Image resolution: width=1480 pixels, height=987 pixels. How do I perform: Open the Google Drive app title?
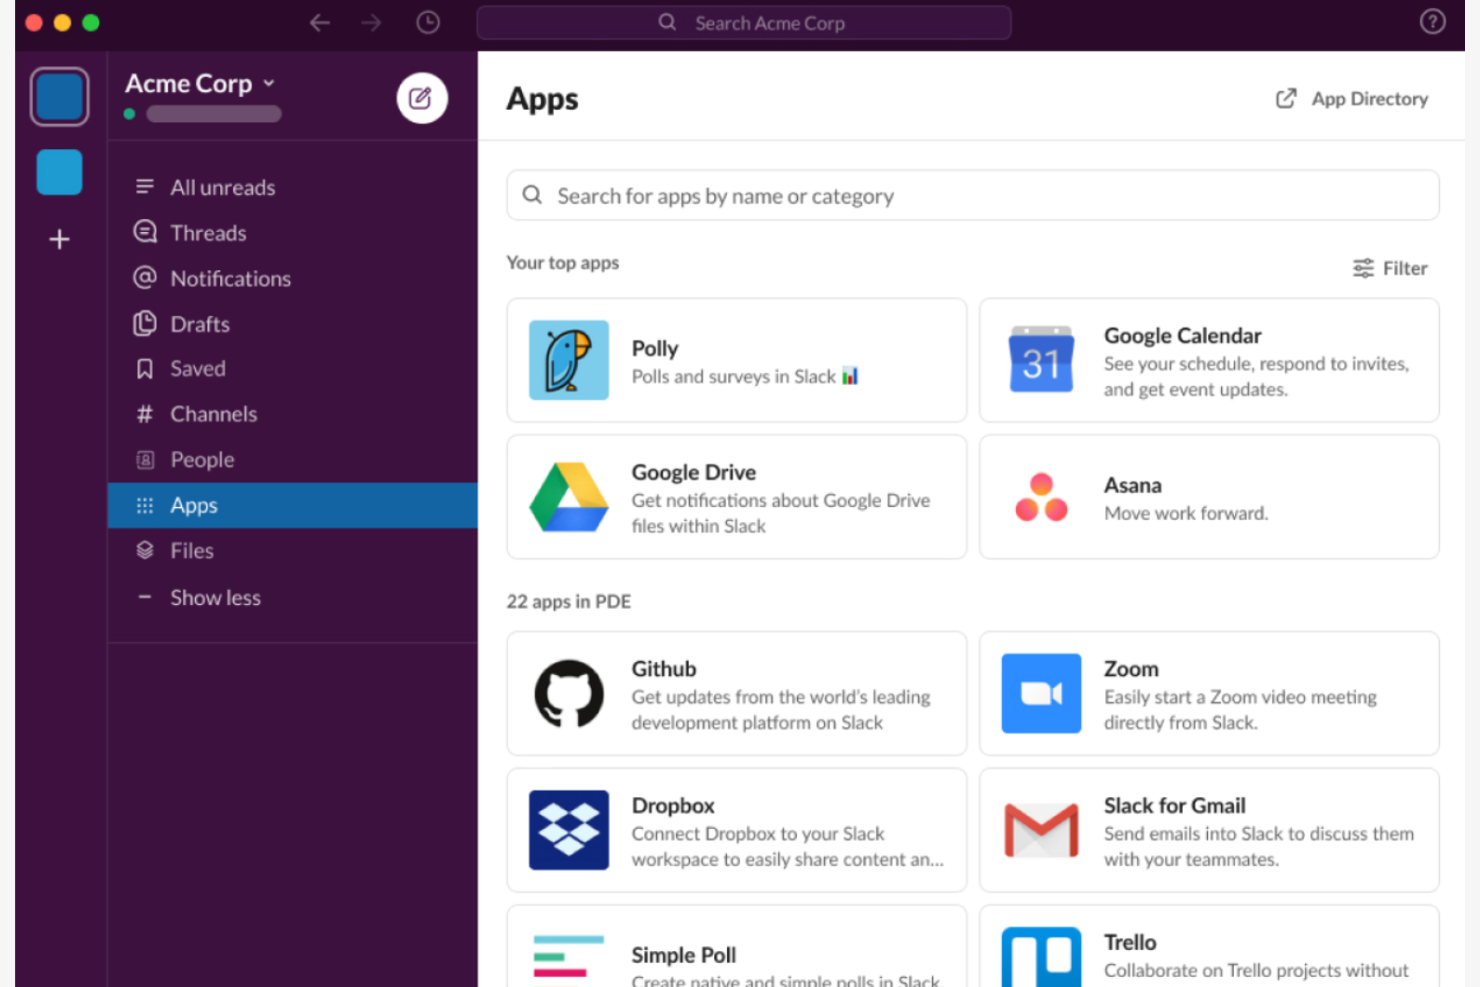click(693, 472)
